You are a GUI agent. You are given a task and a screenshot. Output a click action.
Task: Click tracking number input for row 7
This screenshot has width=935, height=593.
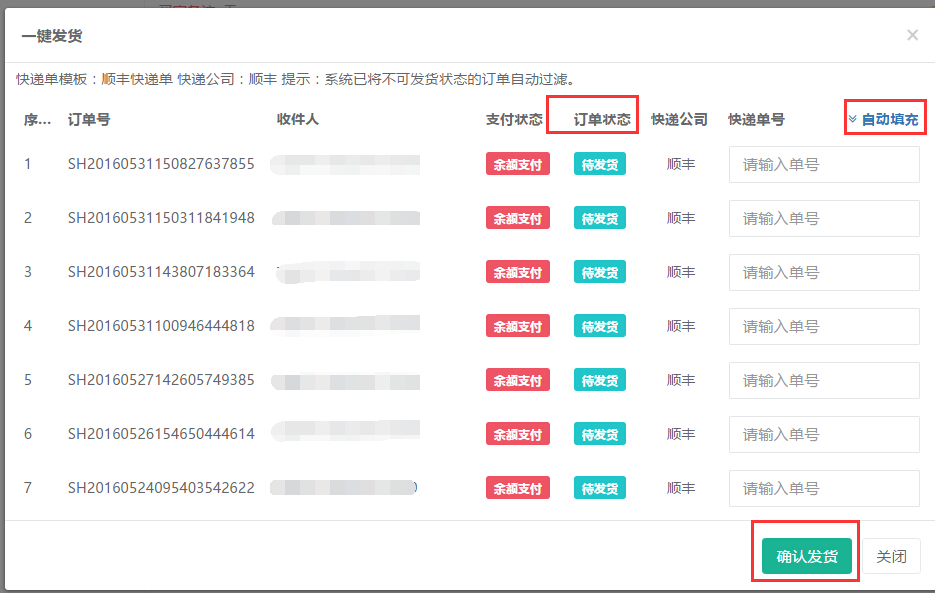point(824,488)
